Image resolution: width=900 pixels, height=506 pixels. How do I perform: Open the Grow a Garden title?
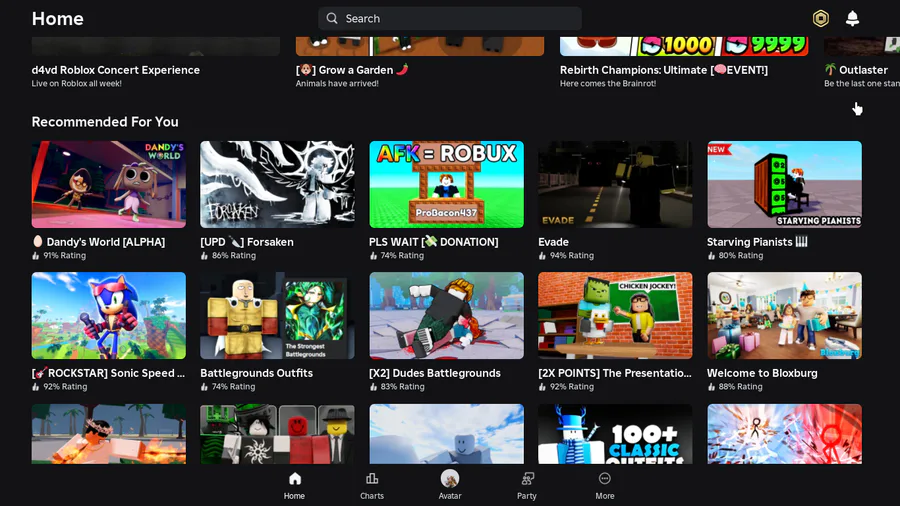tap(352, 70)
